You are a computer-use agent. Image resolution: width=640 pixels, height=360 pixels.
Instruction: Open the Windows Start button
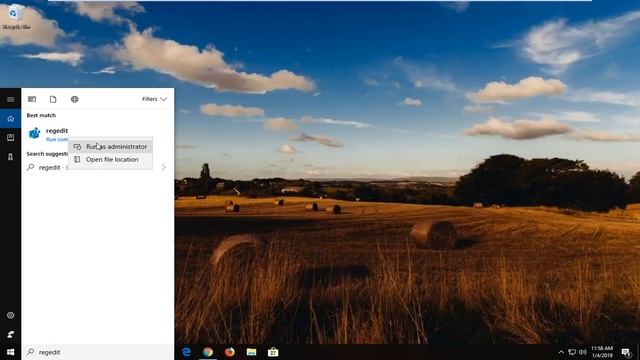[x=11, y=352]
